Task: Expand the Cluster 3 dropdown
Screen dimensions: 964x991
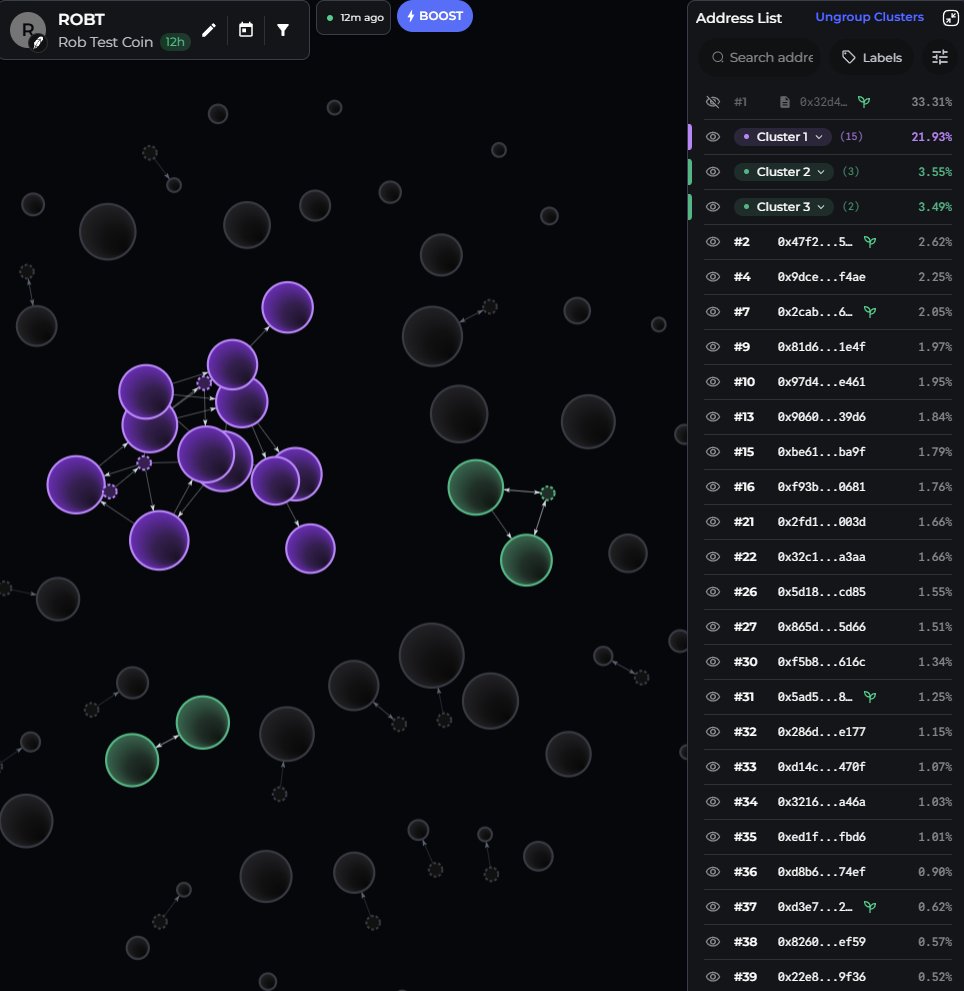Action: tap(784, 207)
